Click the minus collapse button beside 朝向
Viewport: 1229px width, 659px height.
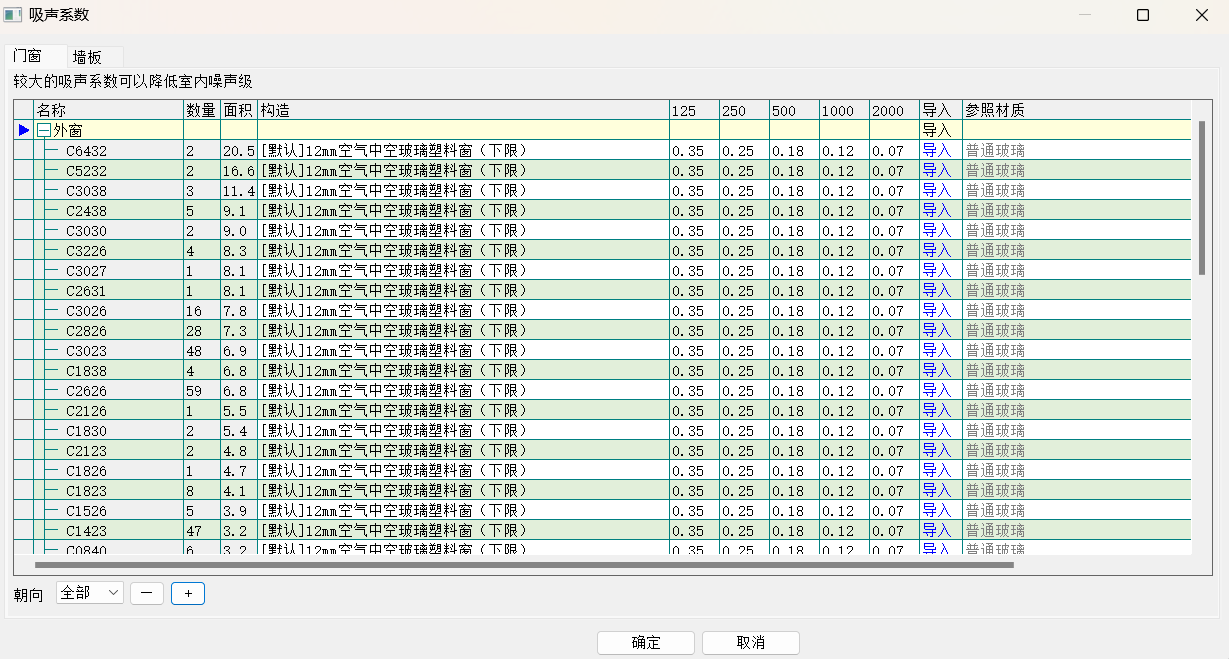pos(147,593)
